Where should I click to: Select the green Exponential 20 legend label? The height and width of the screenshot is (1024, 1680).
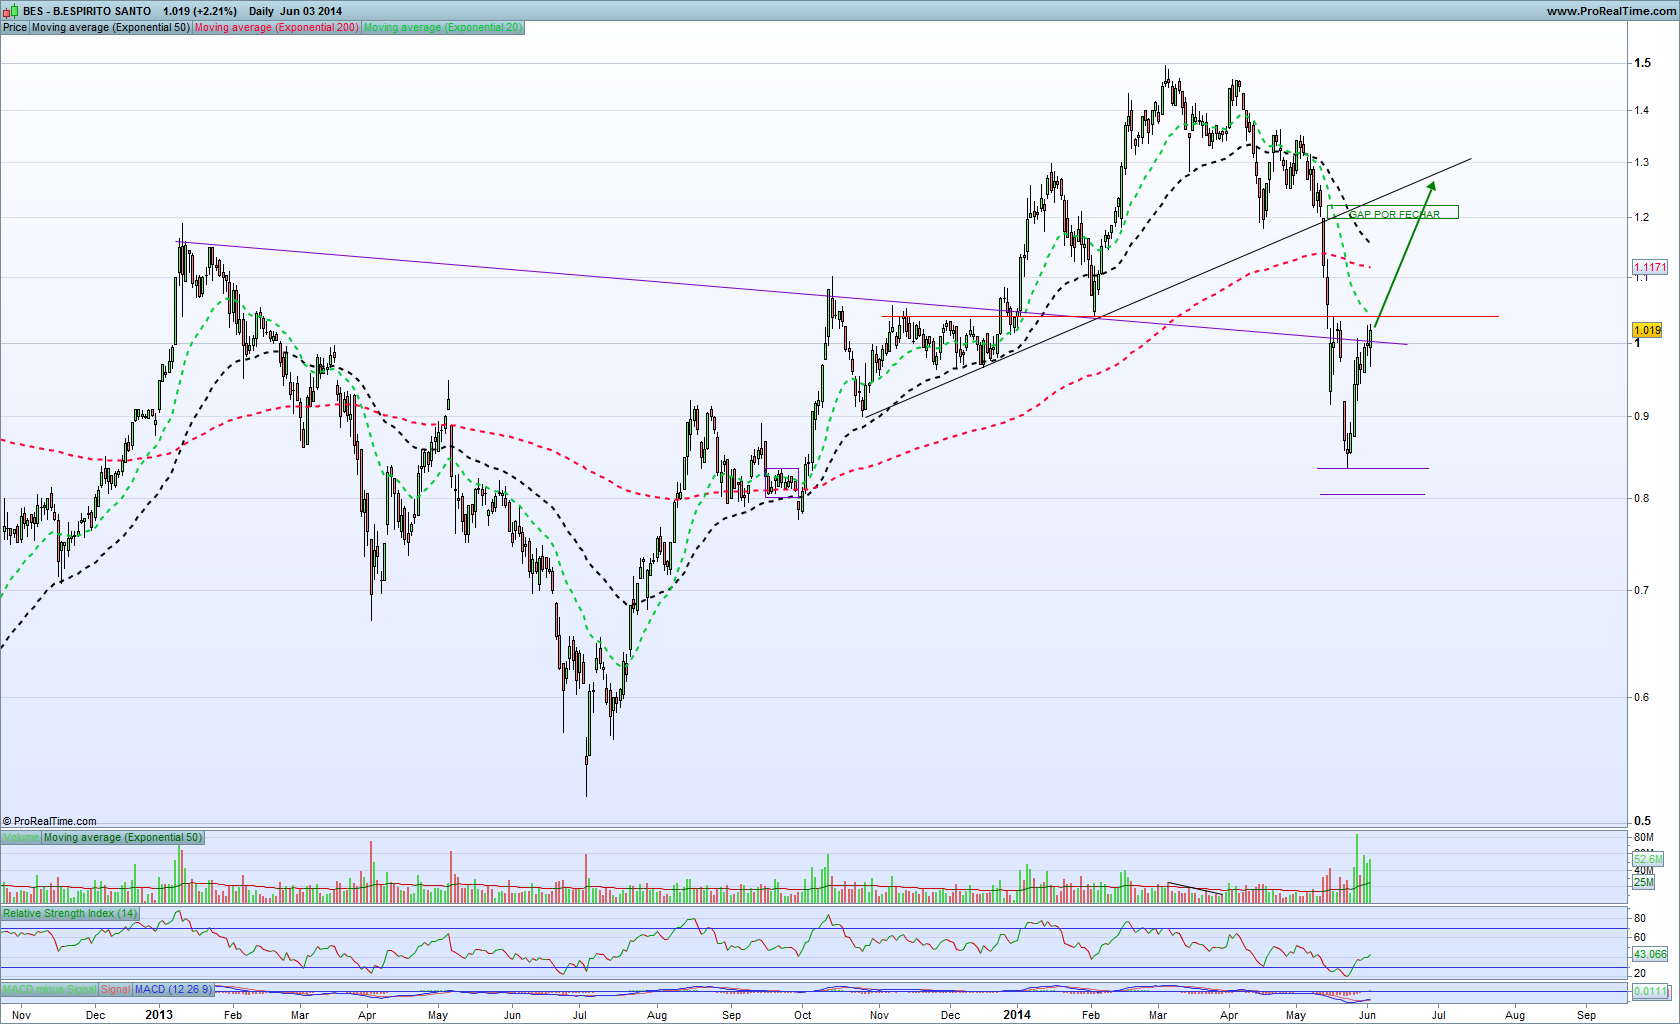[443, 28]
